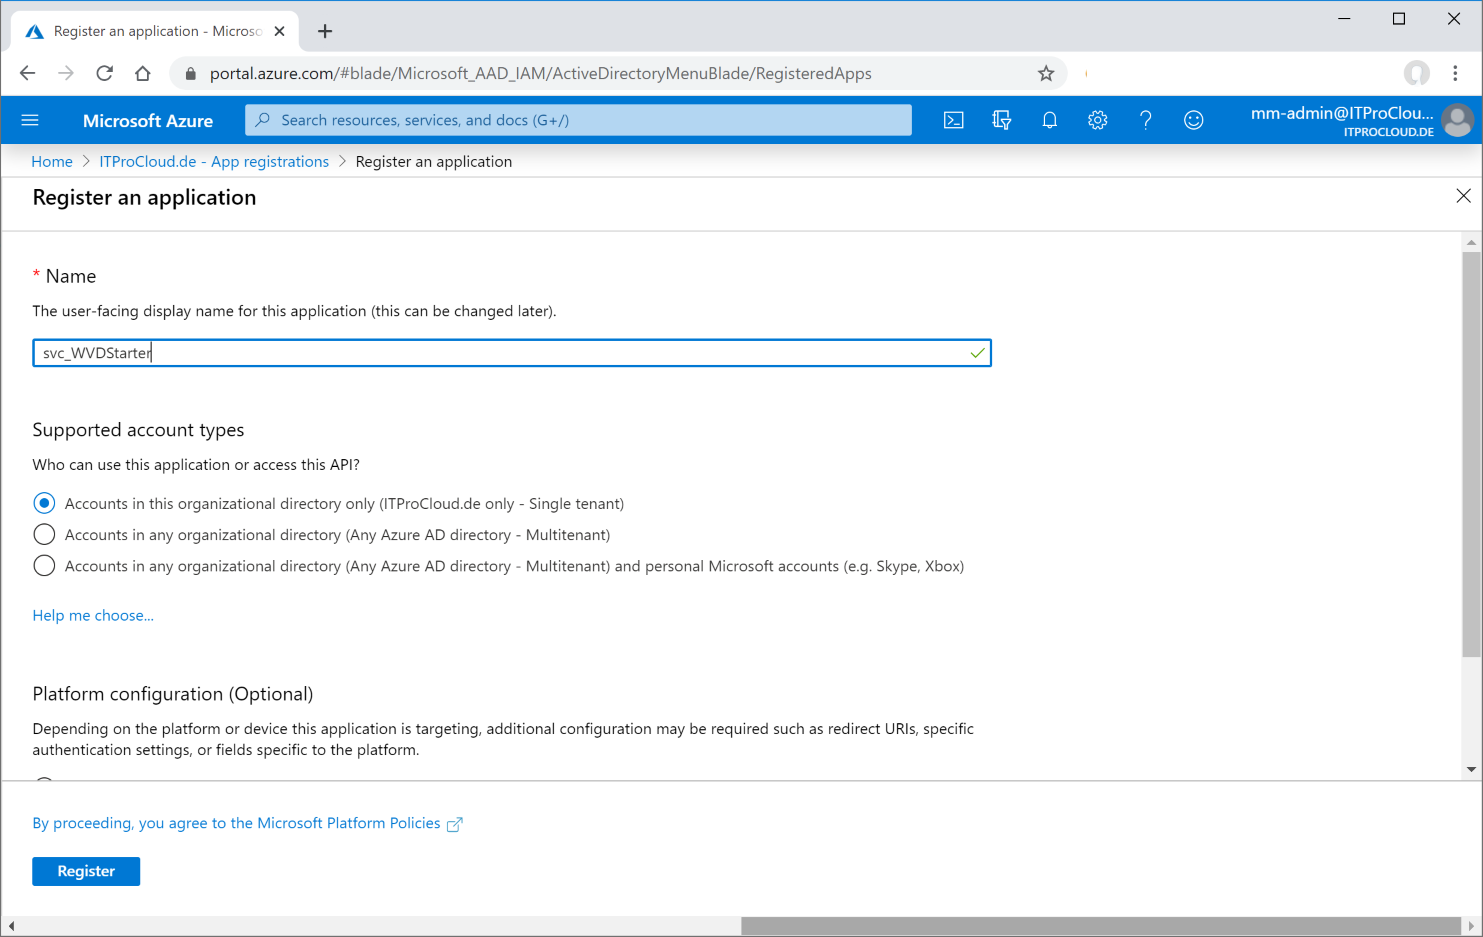Go to the browser home page
Screen dimensions: 1483x937
(x=143, y=73)
